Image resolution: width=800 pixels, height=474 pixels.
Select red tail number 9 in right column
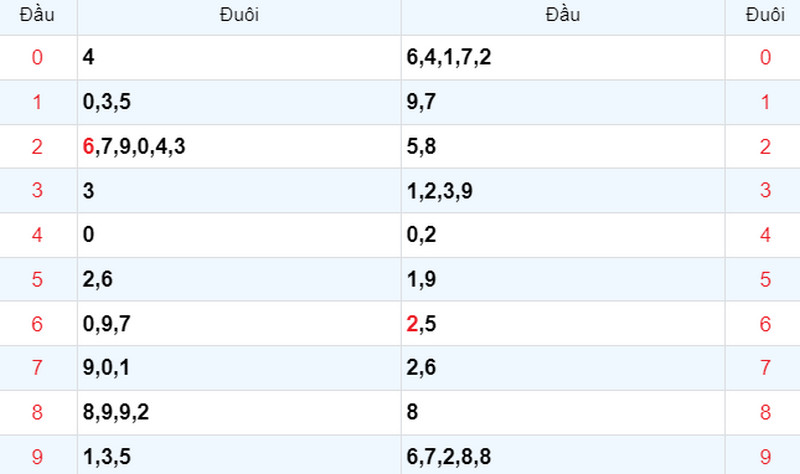point(765,457)
